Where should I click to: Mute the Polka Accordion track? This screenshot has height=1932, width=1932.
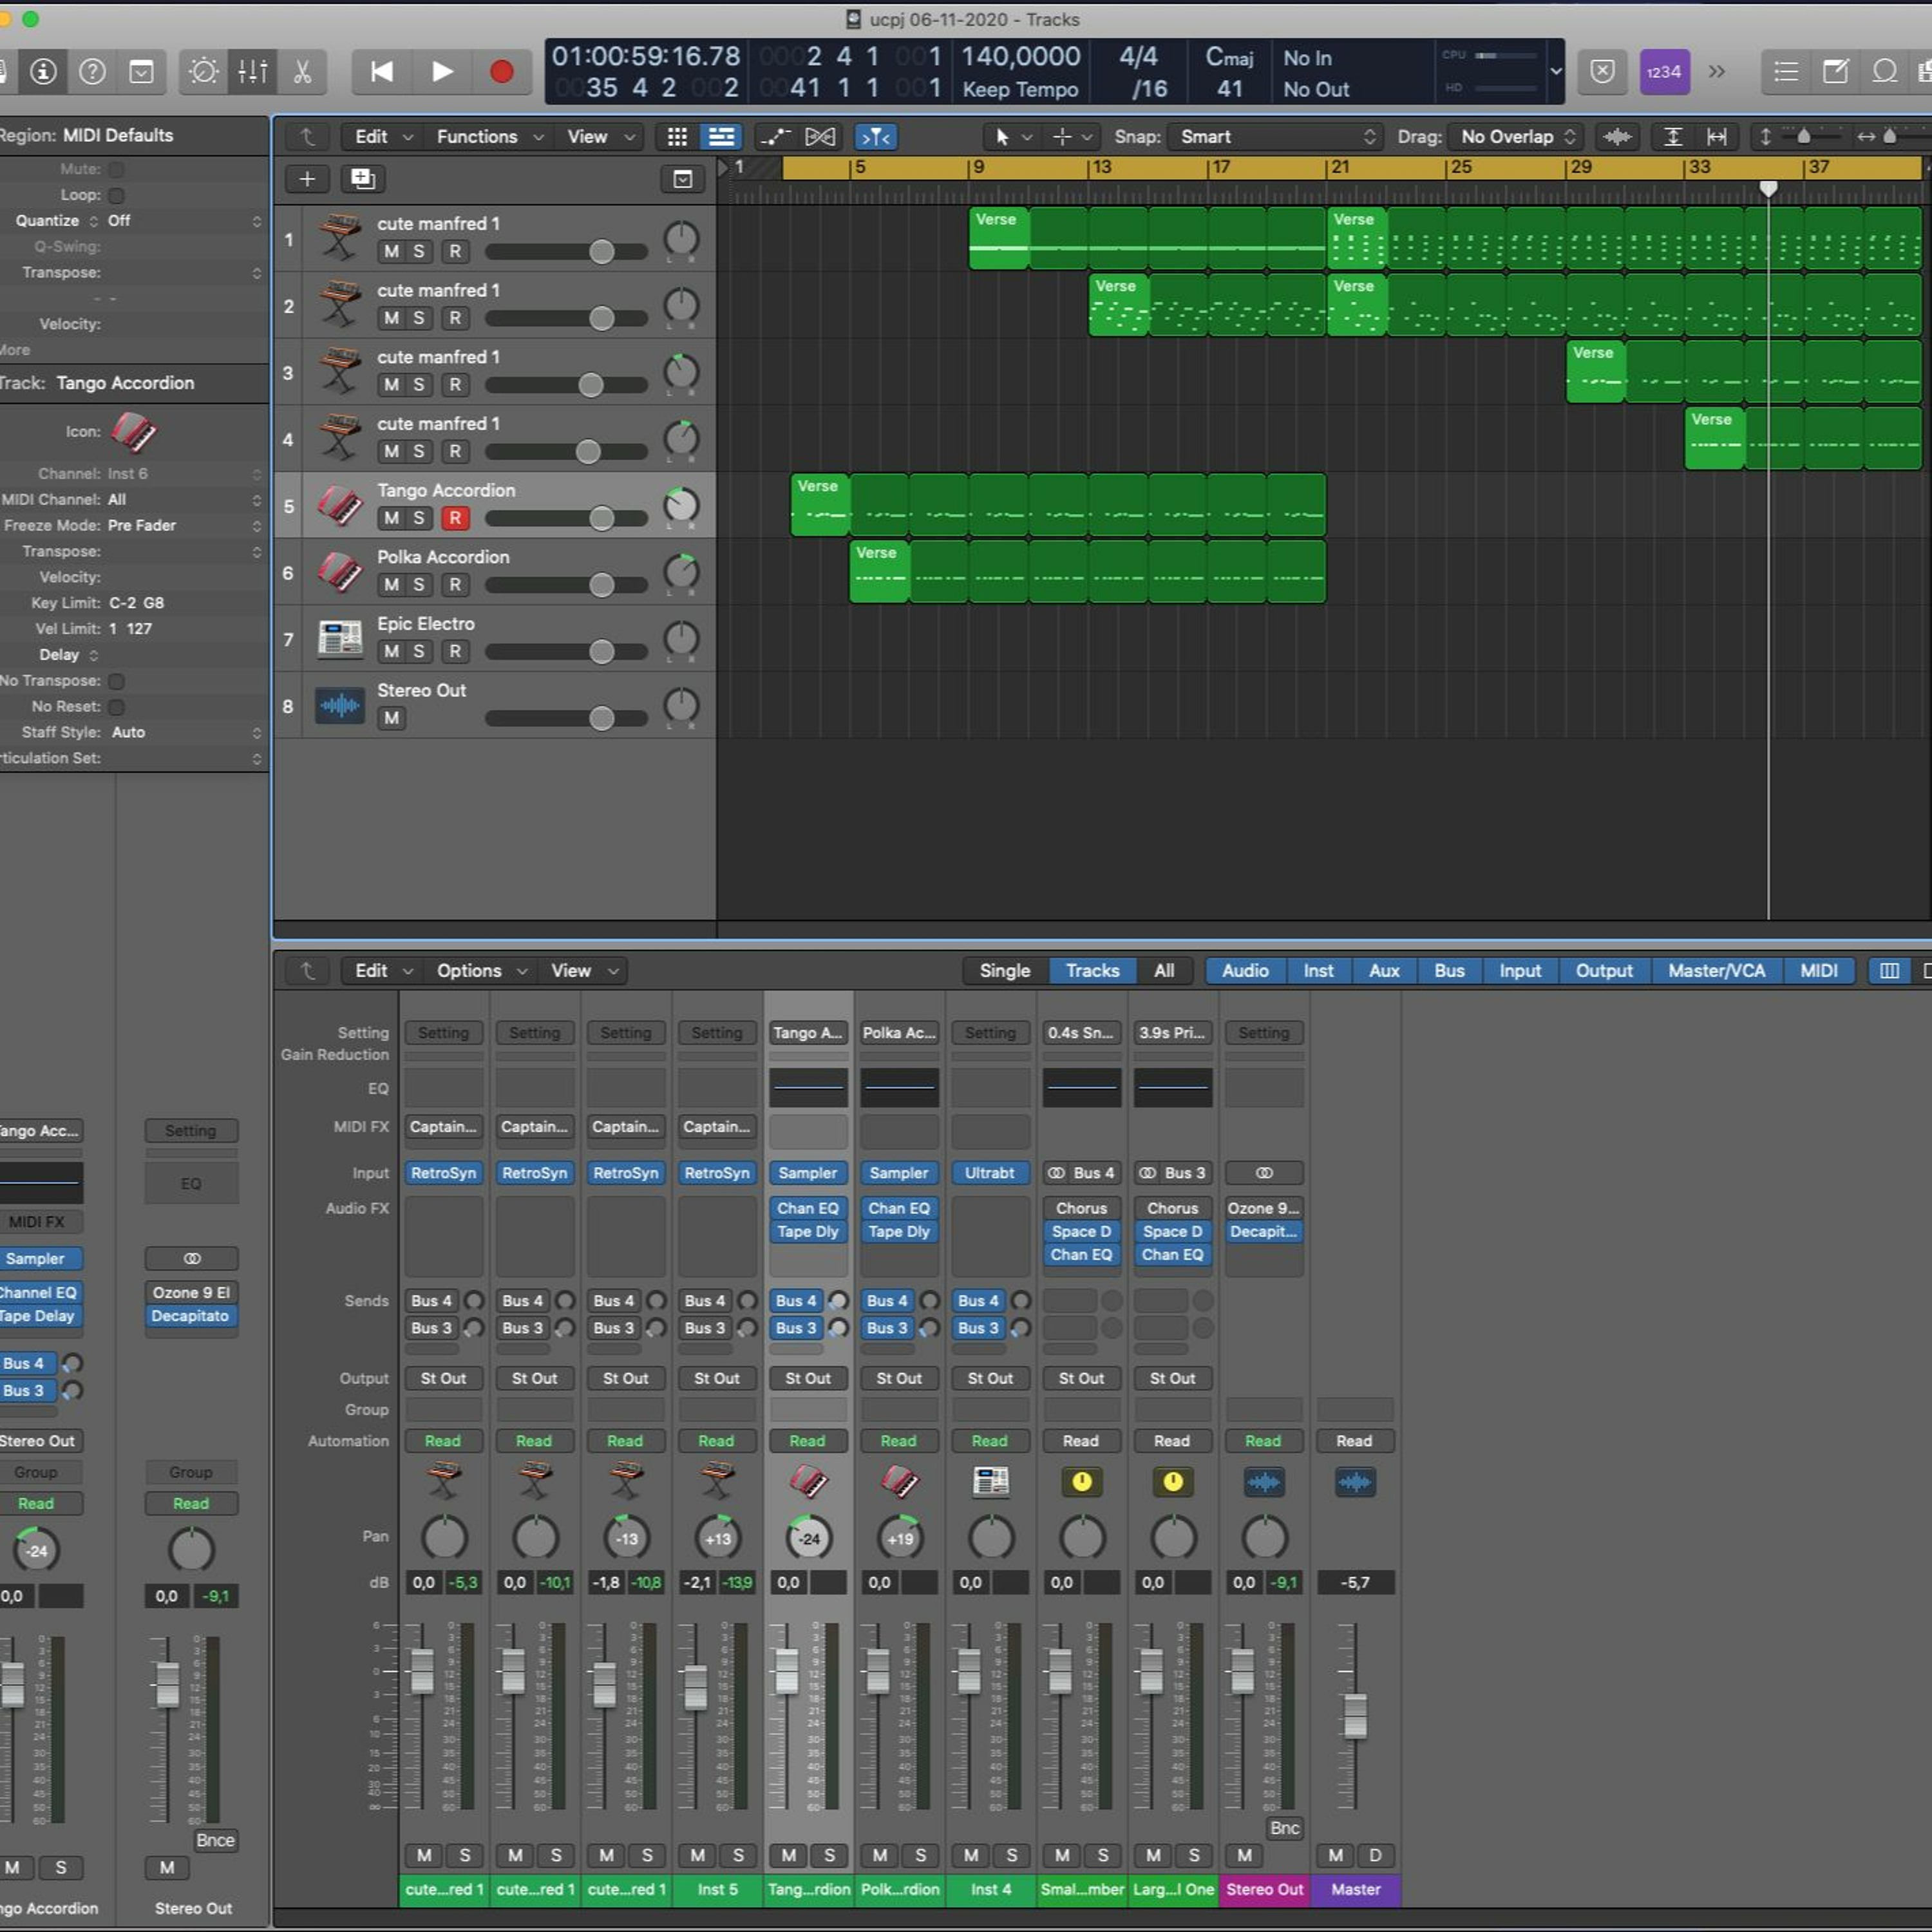[x=391, y=585]
